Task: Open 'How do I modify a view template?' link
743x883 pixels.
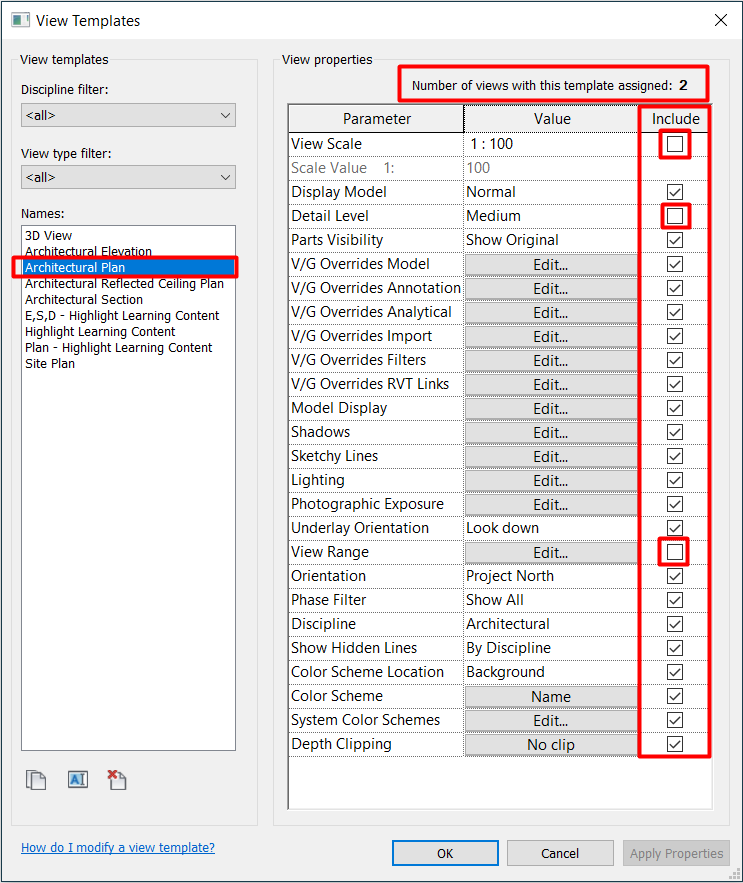Action: [x=118, y=848]
